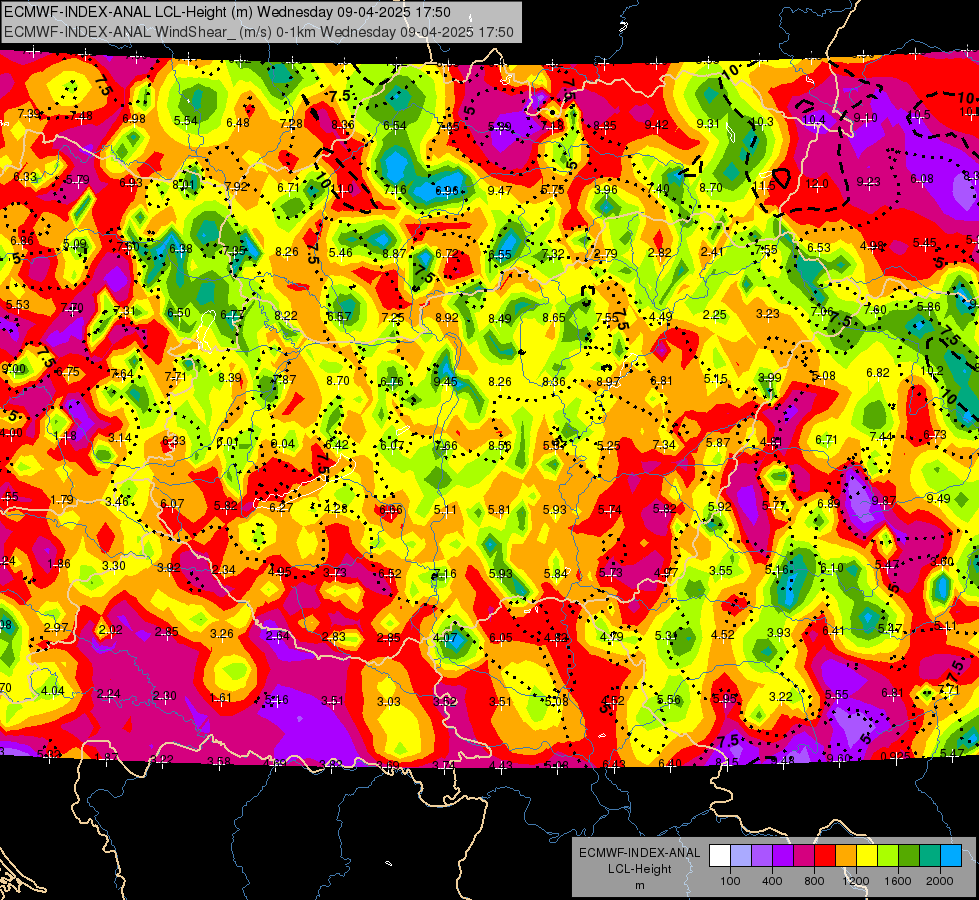
Task: Click the 7.28 wind shear value
Action: pyautogui.click(x=291, y=124)
